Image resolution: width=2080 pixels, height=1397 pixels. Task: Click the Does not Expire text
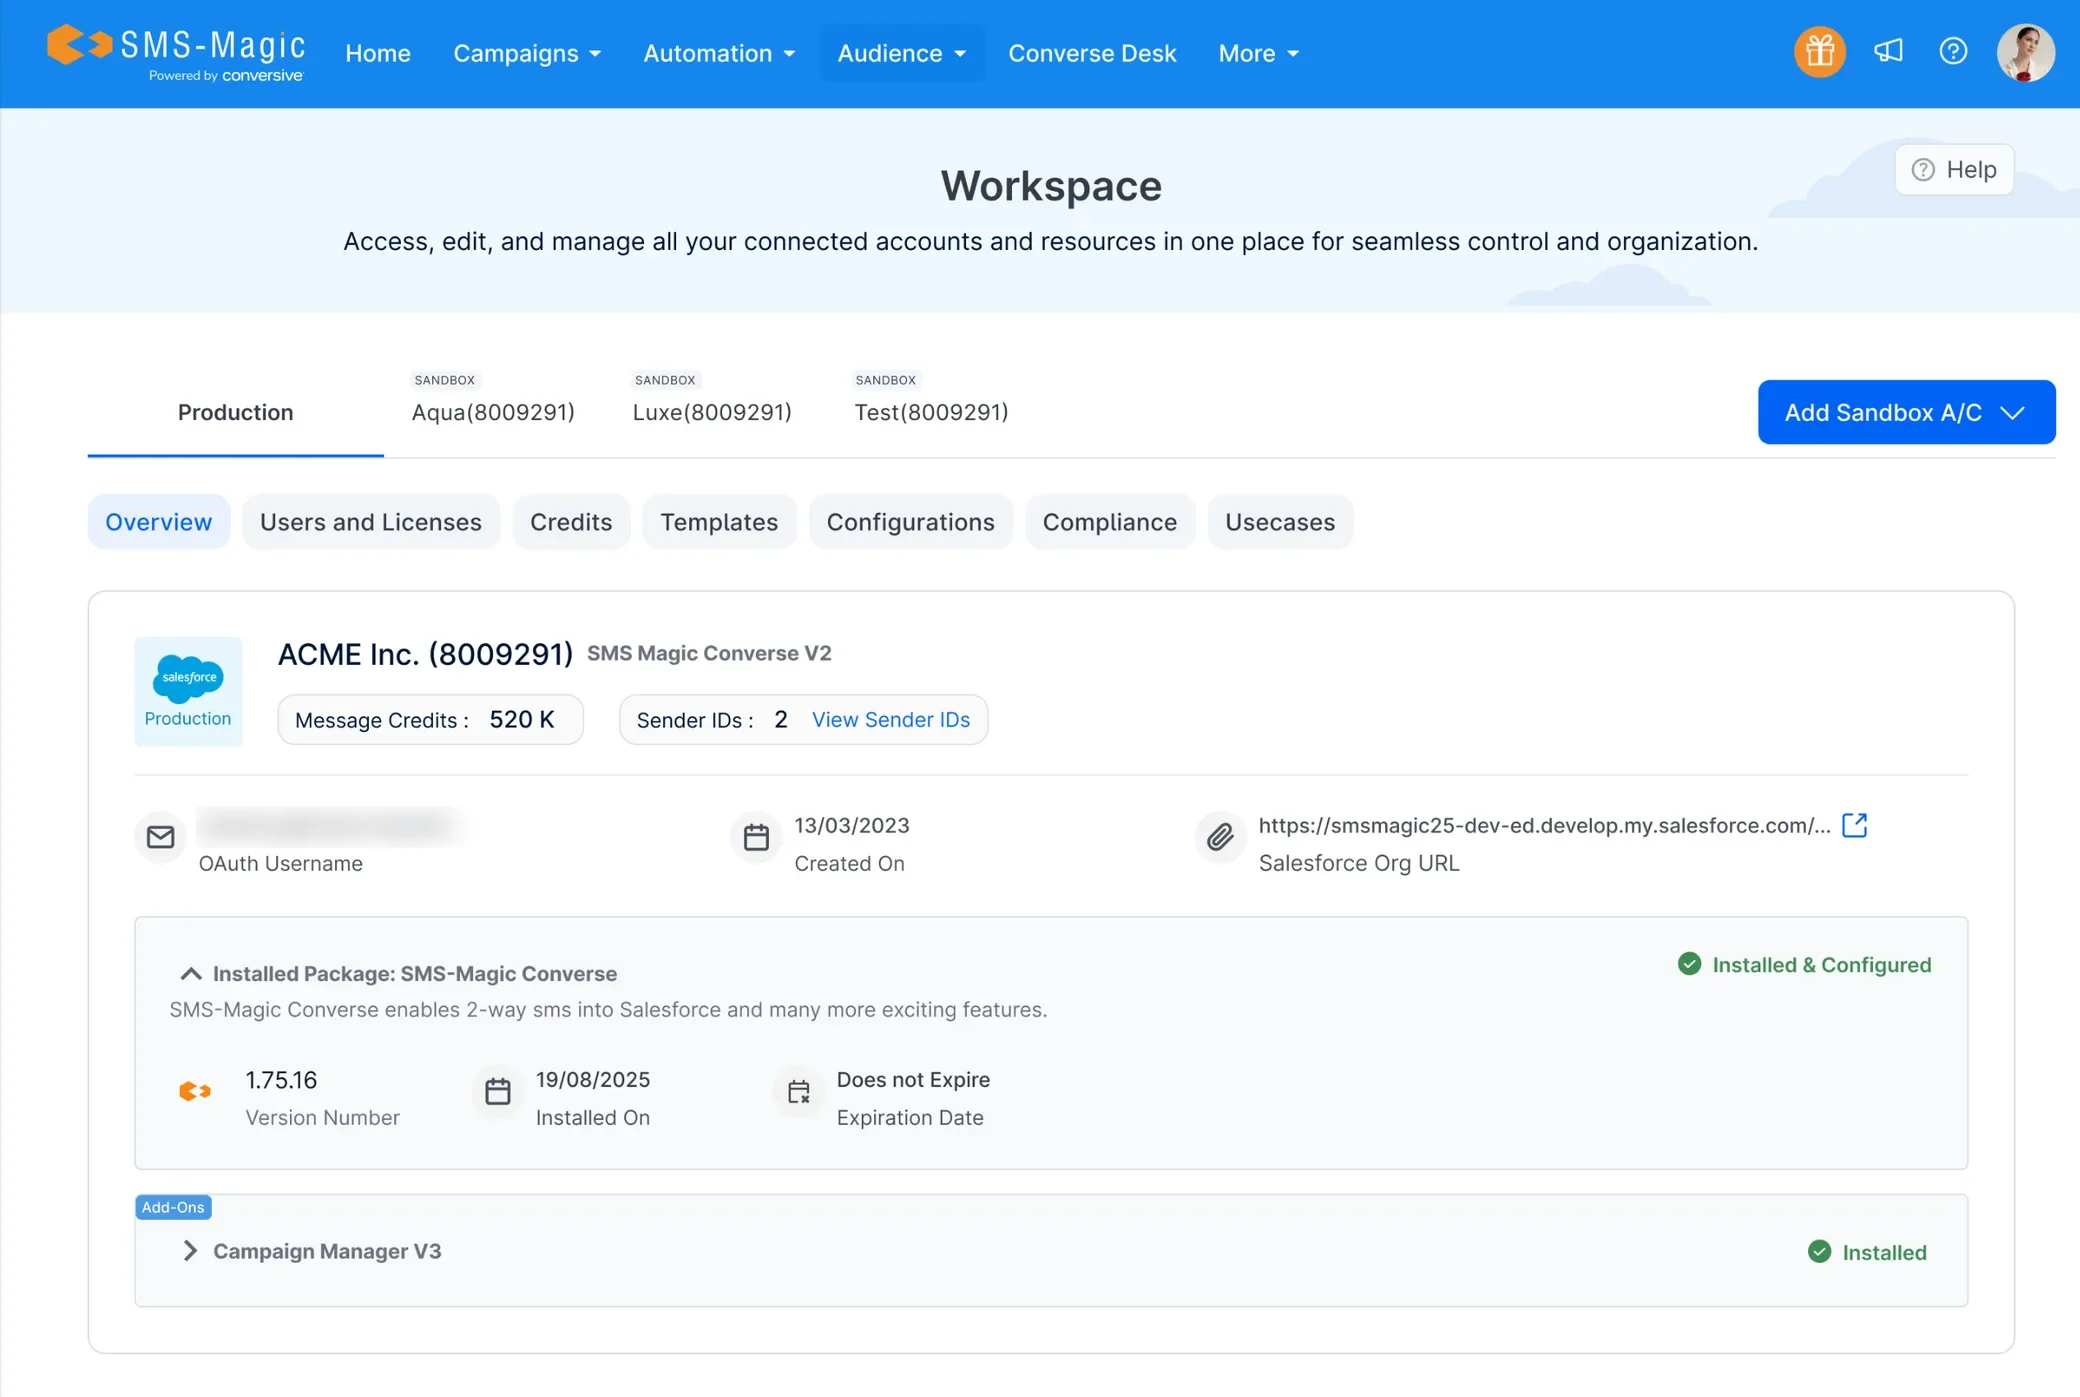click(x=913, y=1080)
